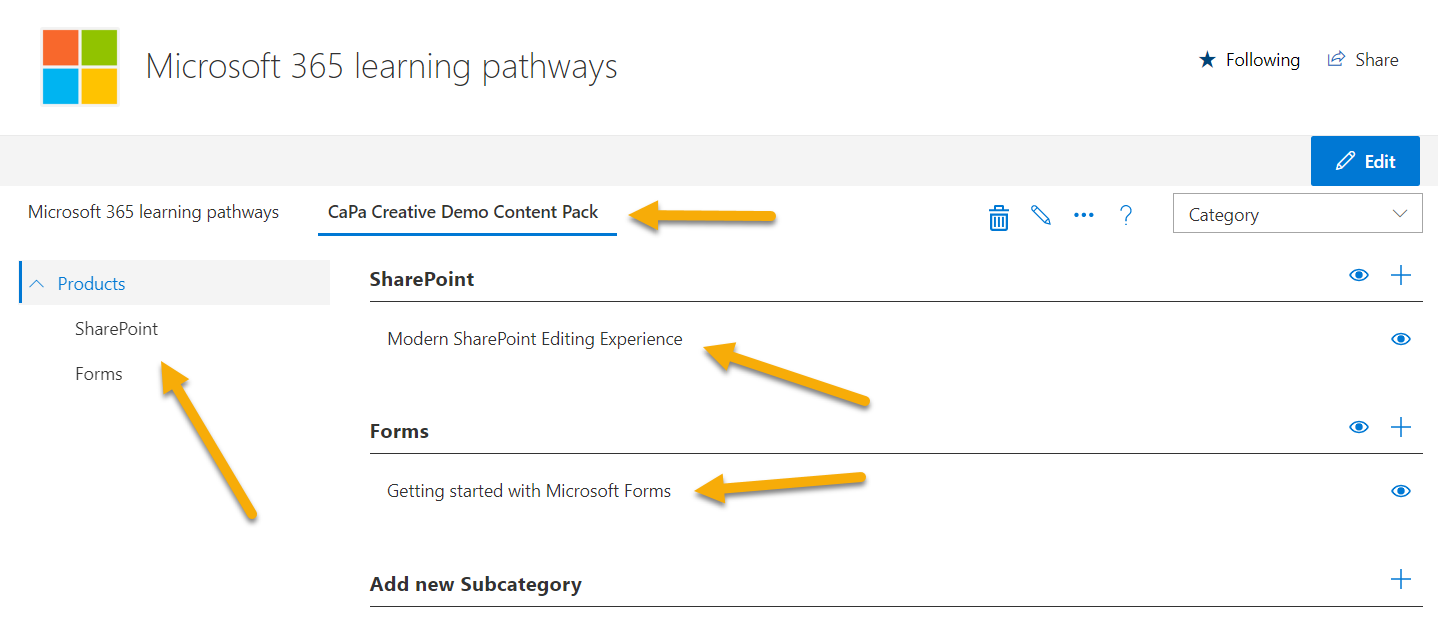Add a playlist to Forms subcategory via plus icon
This screenshot has height=641, width=1438.
click(x=1401, y=427)
